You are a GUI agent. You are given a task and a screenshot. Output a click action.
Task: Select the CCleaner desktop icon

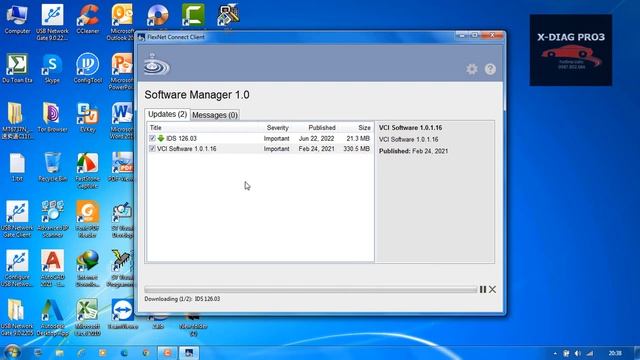click(88, 20)
